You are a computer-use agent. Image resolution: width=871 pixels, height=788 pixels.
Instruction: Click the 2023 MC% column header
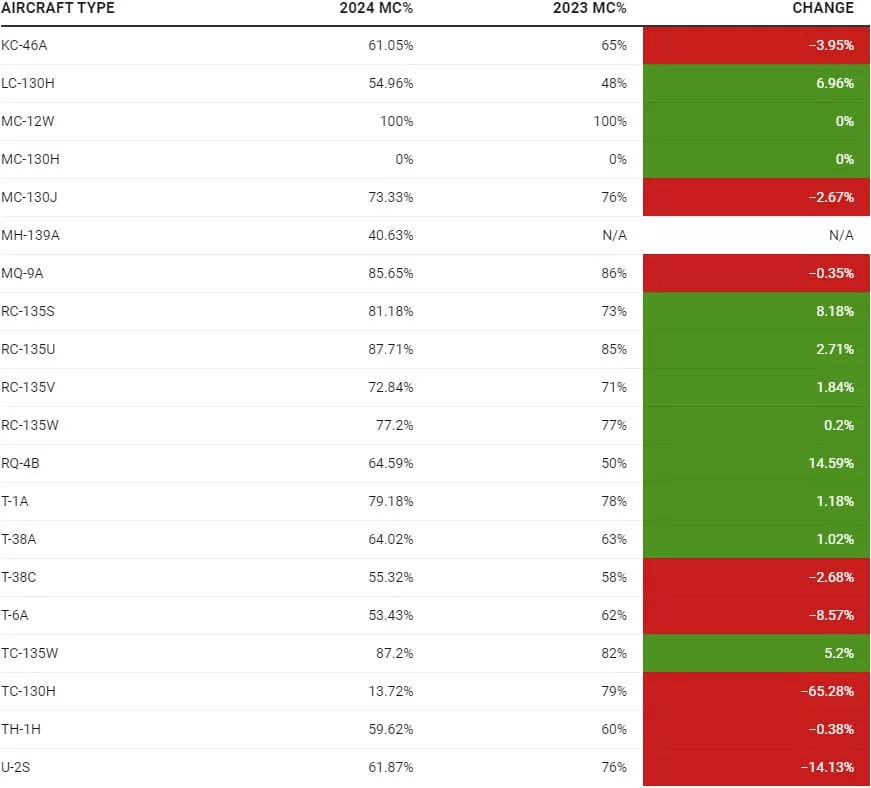pos(590,8)
